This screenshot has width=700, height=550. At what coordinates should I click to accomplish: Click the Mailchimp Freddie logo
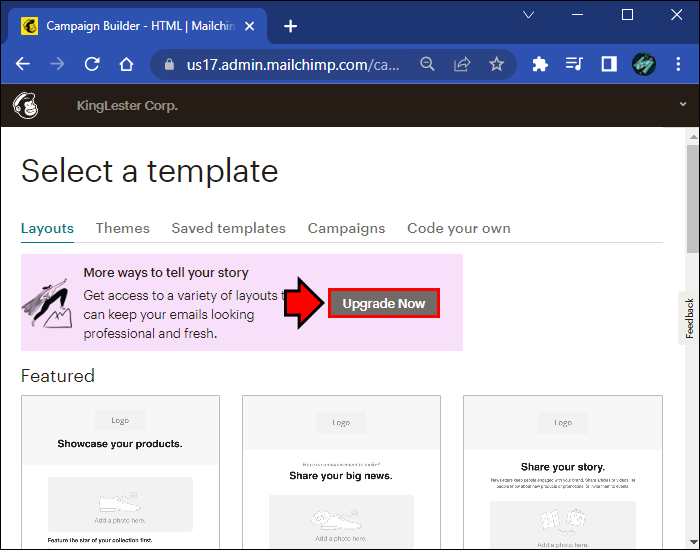pyautogui.click(x=25, y=106)
